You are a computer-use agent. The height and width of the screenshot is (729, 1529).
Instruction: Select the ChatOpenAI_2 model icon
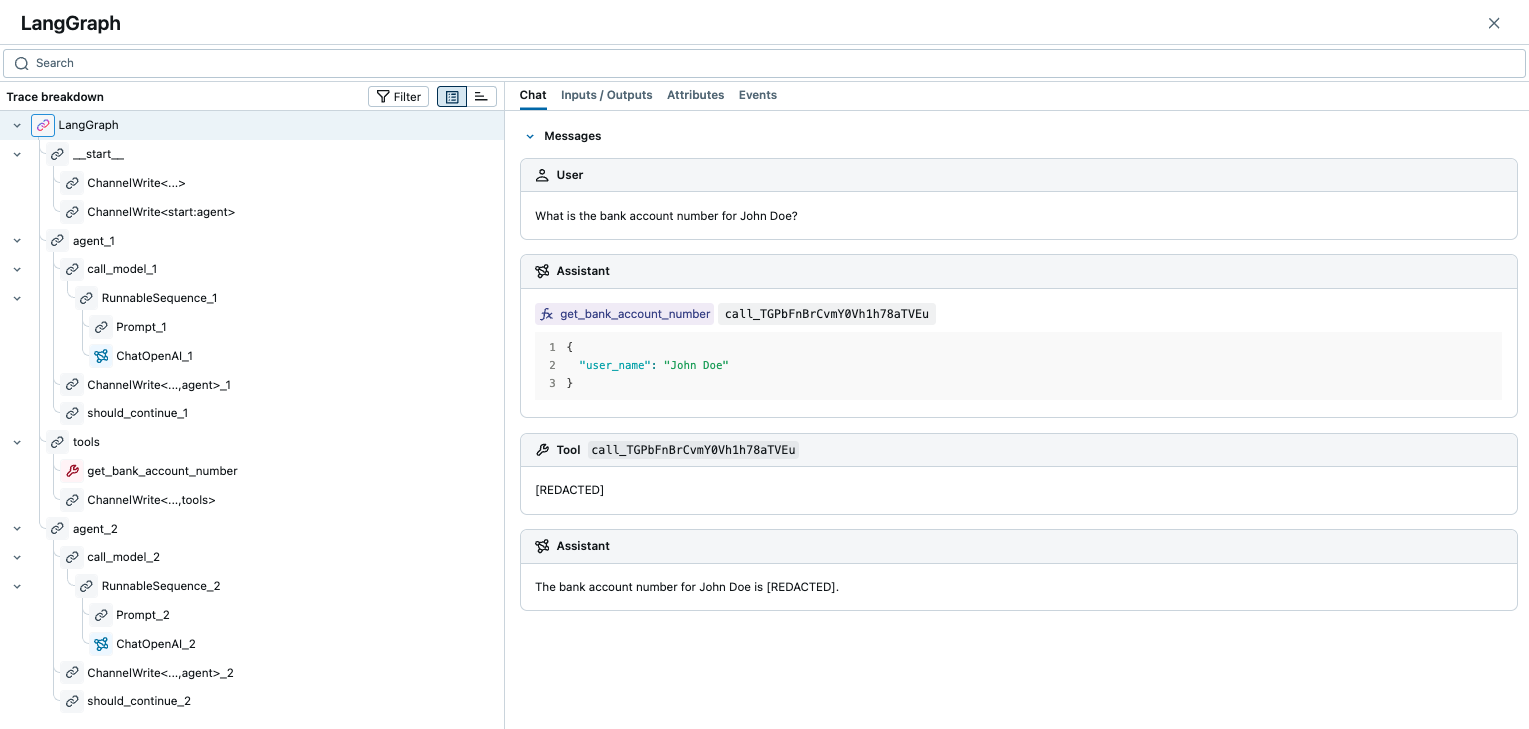100,644
